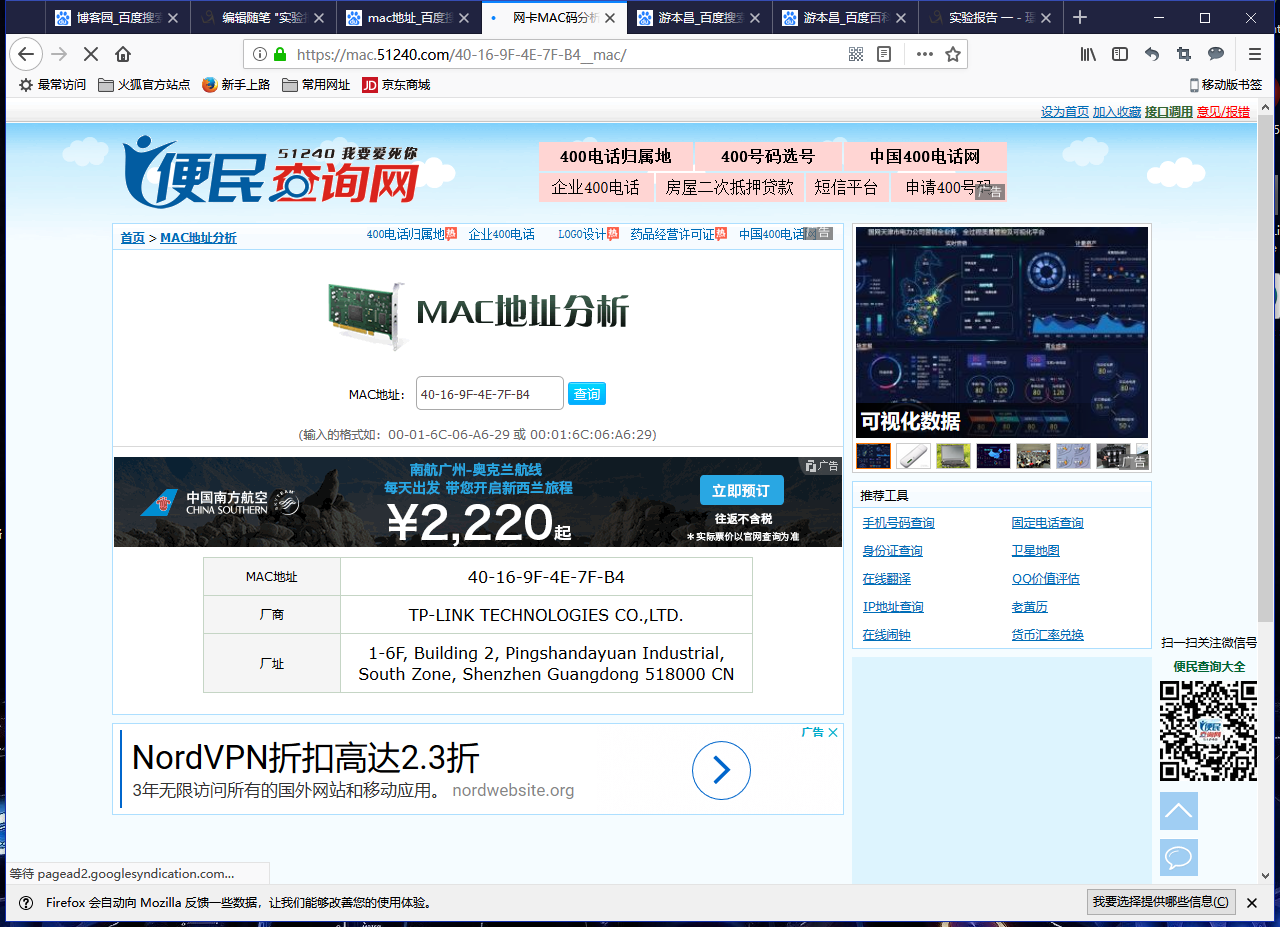Screen dimensions: 1280x927
Task: Open the speech bubble toolbar icon
Action: 1216,54
